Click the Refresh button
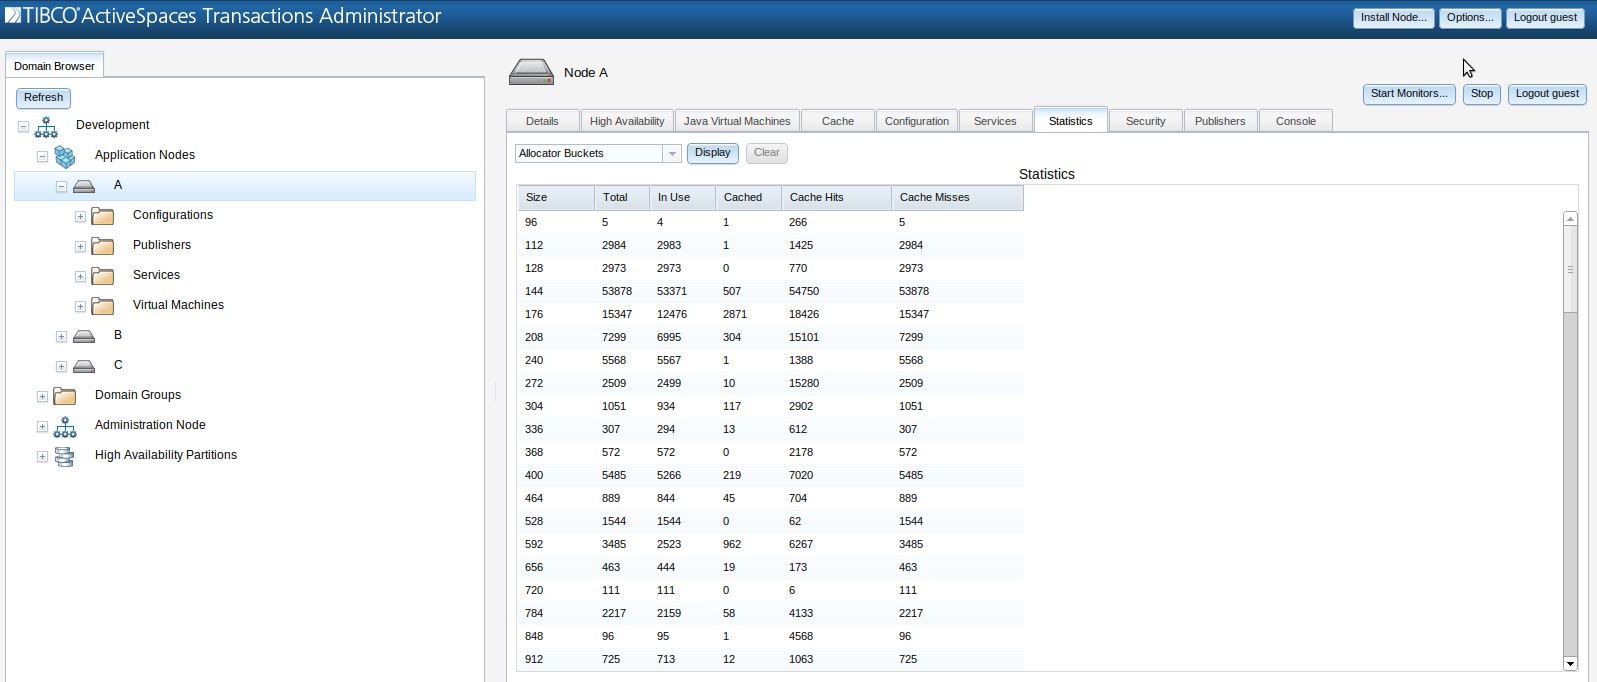Viewport: 1597px width, 682px height. (x=43, y=98)
